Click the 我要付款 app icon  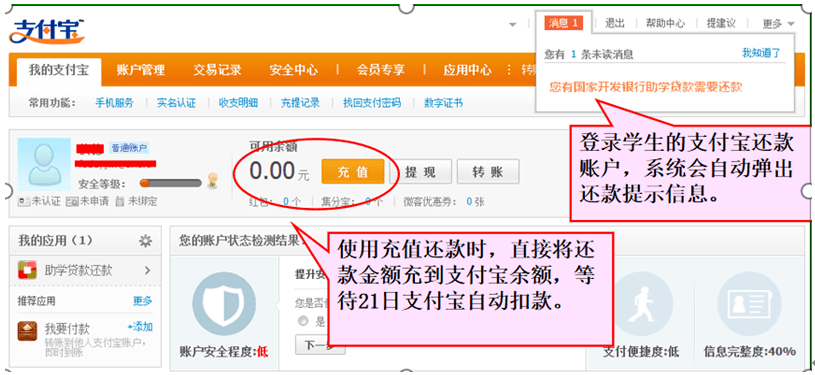point(27,331)
